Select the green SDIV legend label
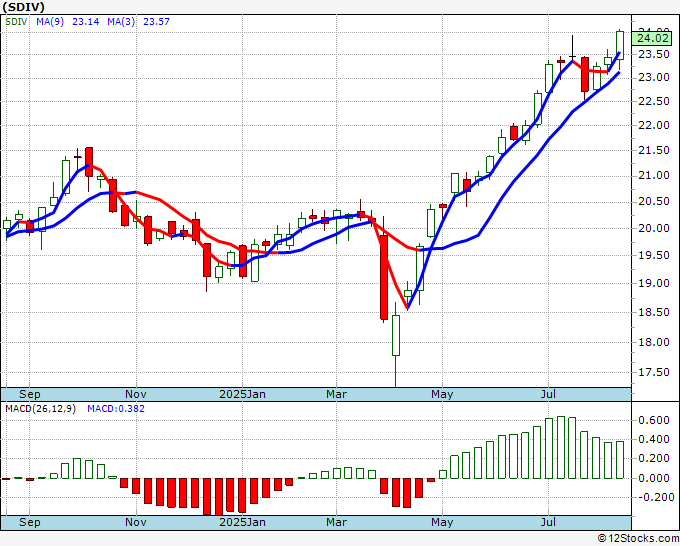The height and width of the screenshot is (546, 680). tap(16, 22)
